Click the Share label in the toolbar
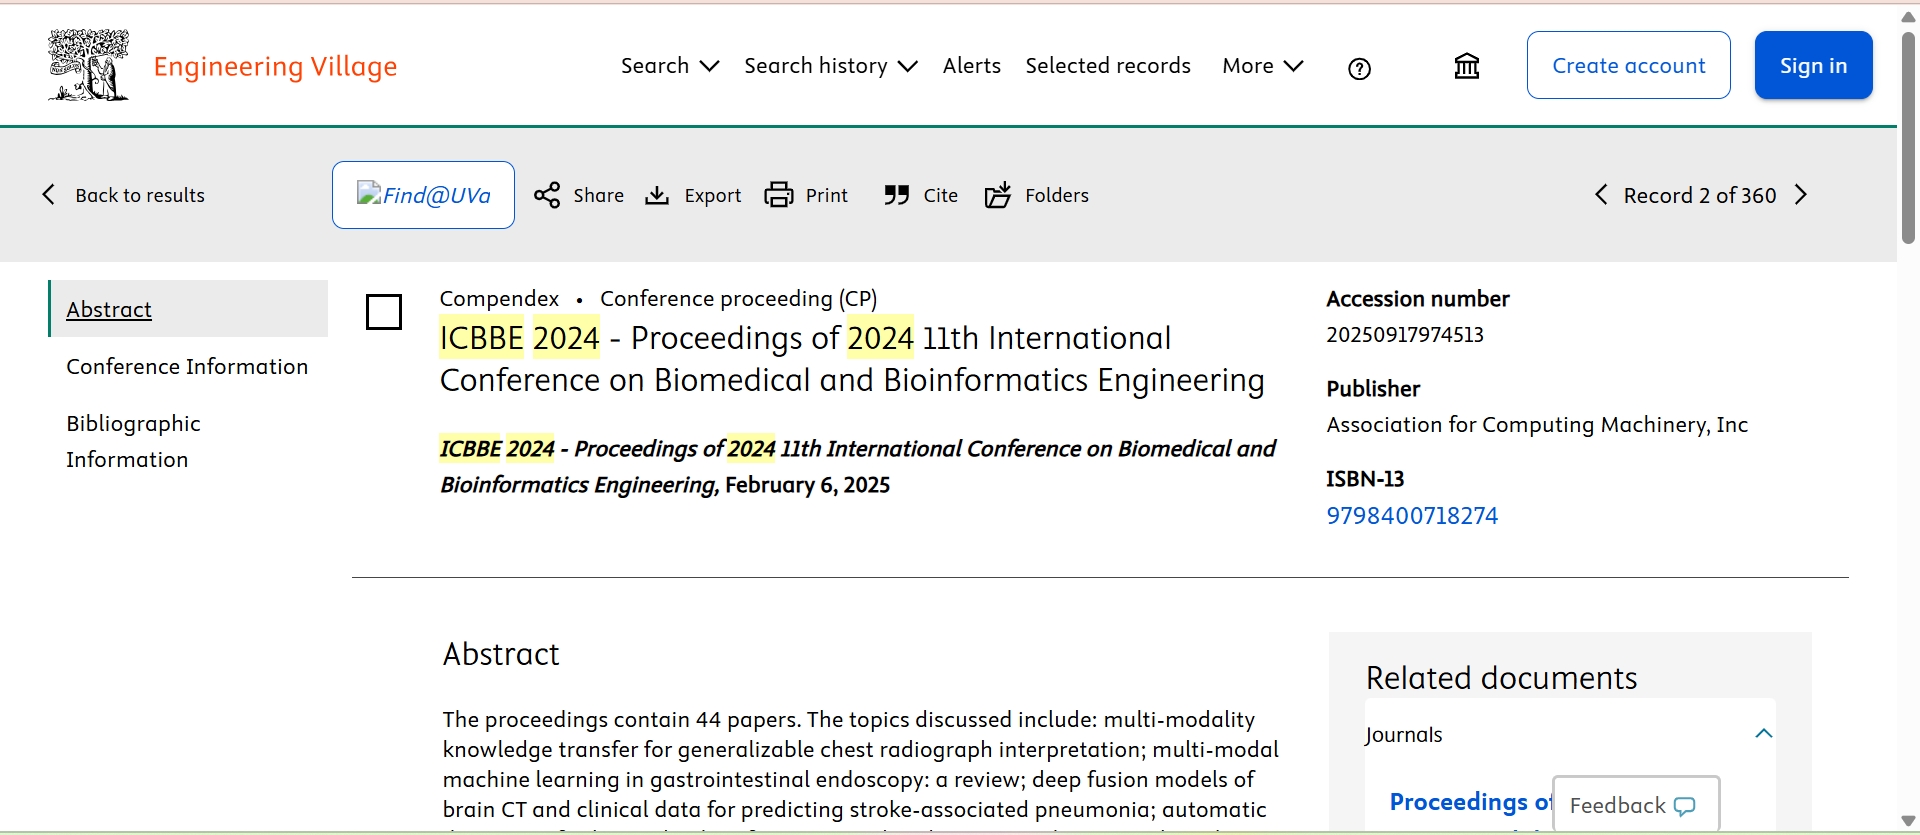This screenshot has width=1920, height=835. (x=599, y=195)
